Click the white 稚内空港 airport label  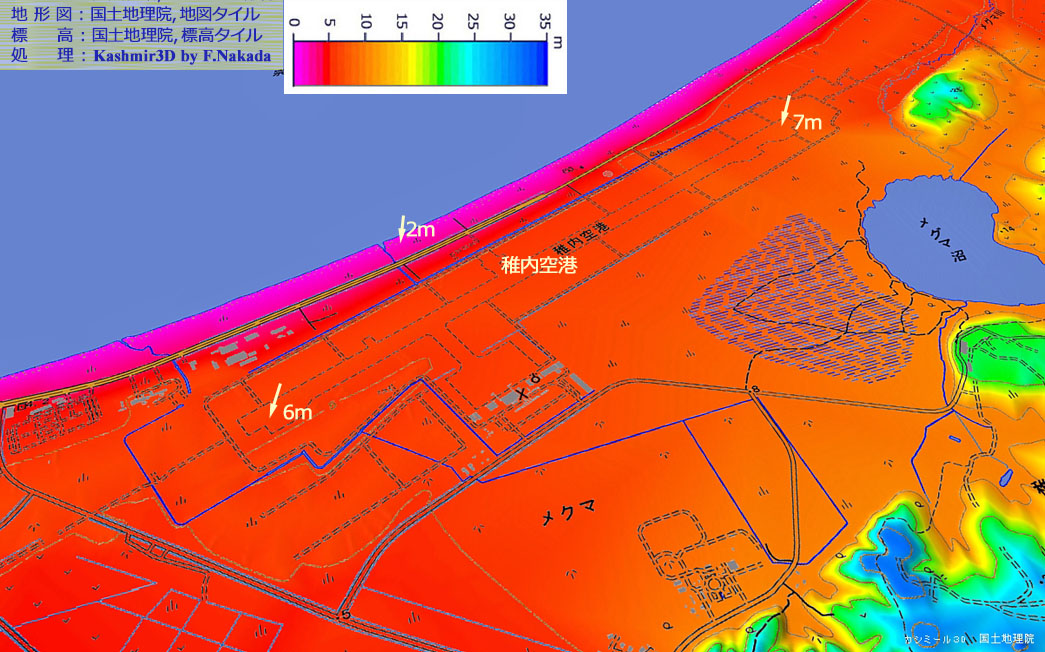[539, 266]
